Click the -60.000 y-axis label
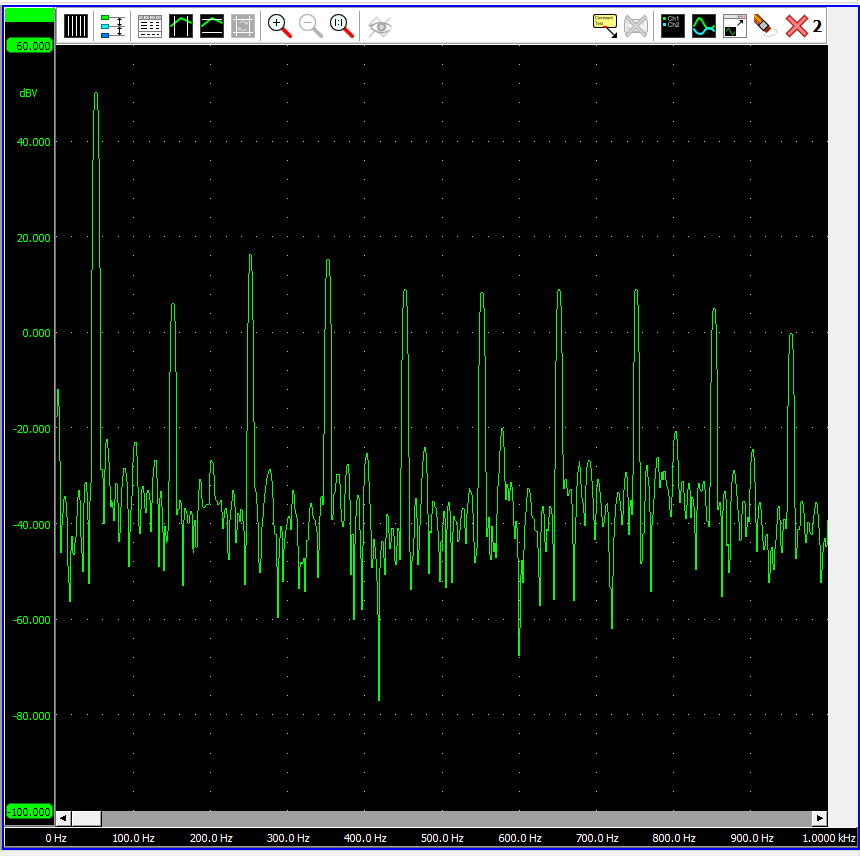860x856 pixels. click(32, 620)
